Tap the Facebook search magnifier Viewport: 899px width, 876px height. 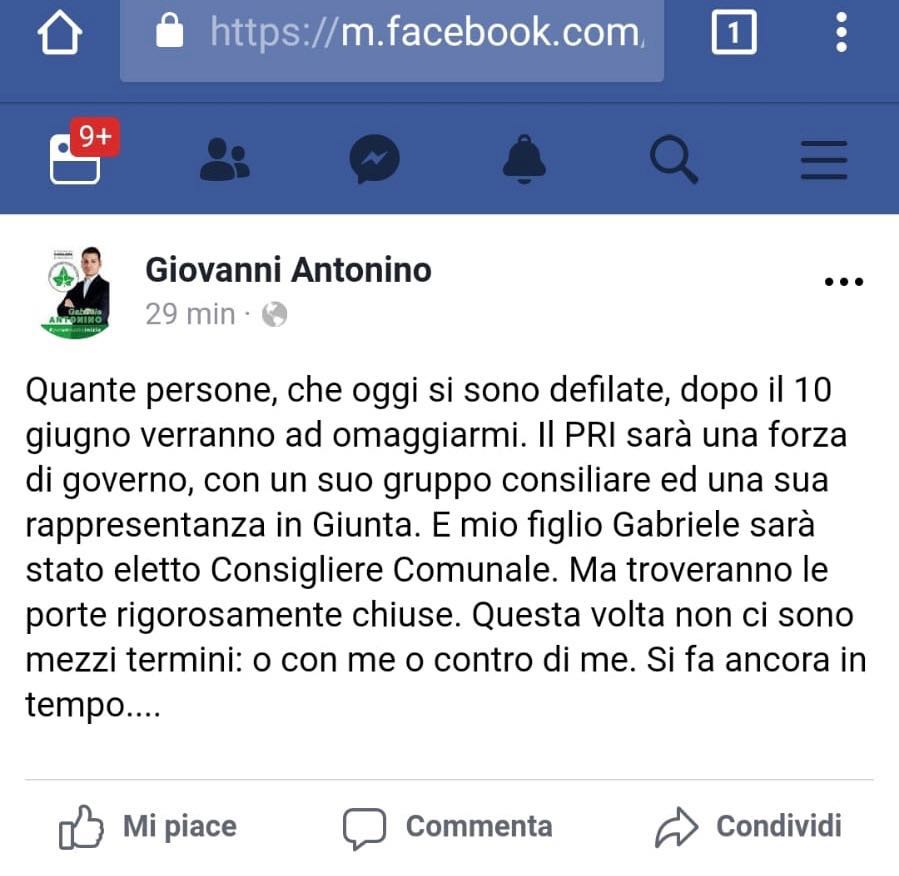coord(674,159)
